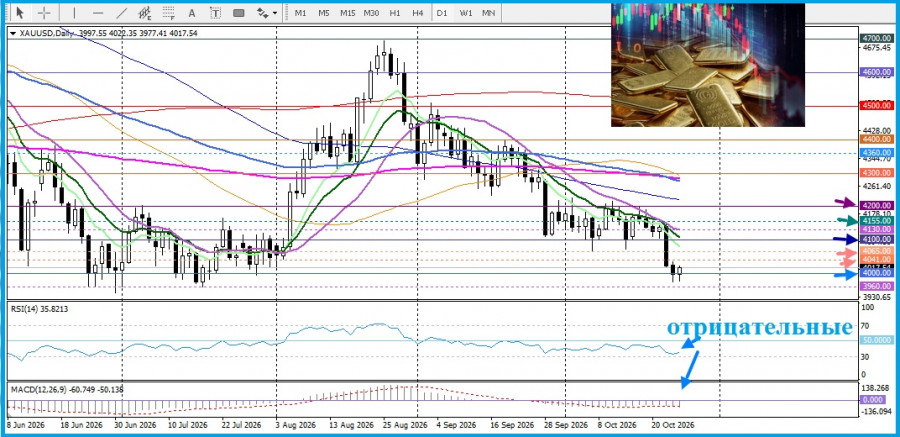
Task: Switch chart to M15 timeframe
Action: [347, 13]
